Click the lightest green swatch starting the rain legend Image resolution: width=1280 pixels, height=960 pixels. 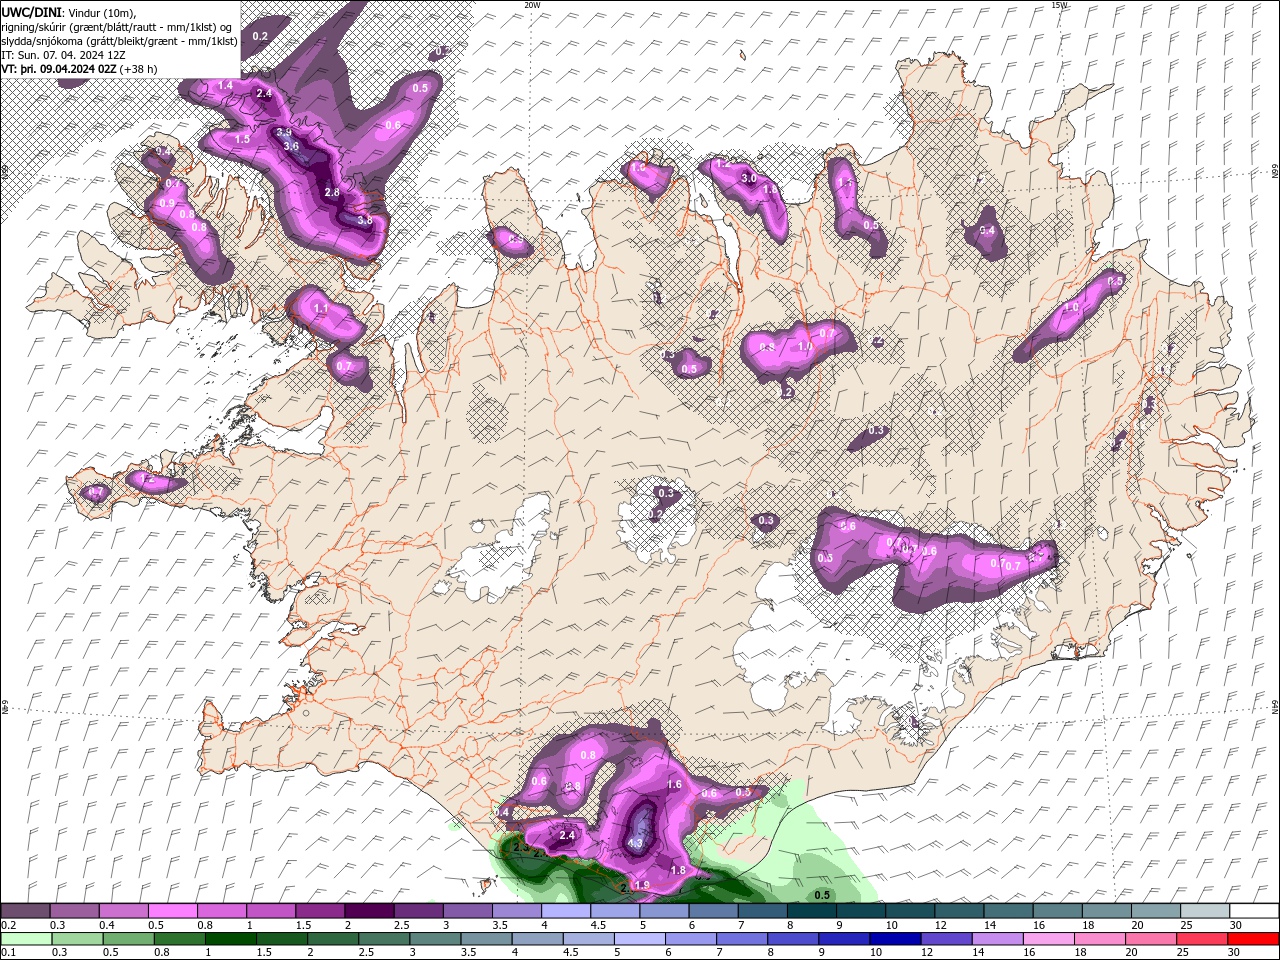point(25,939)
